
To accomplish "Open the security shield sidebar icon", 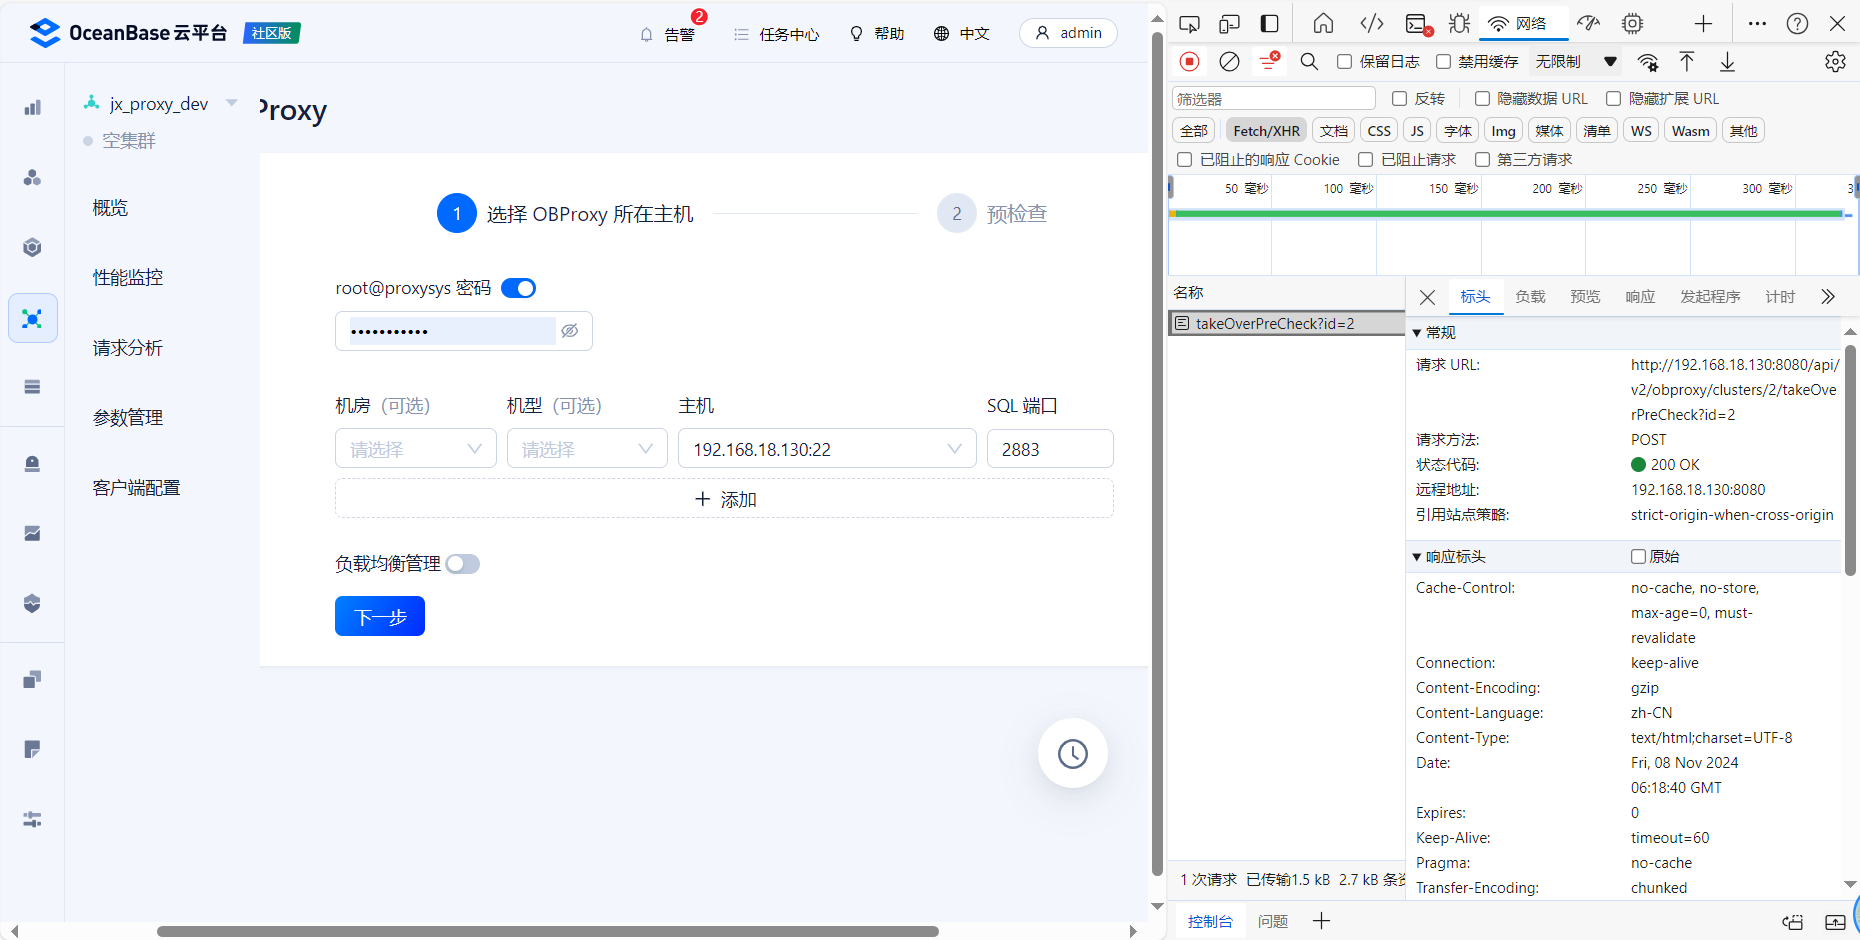I will pyautogui.click(x=33, y=603).
